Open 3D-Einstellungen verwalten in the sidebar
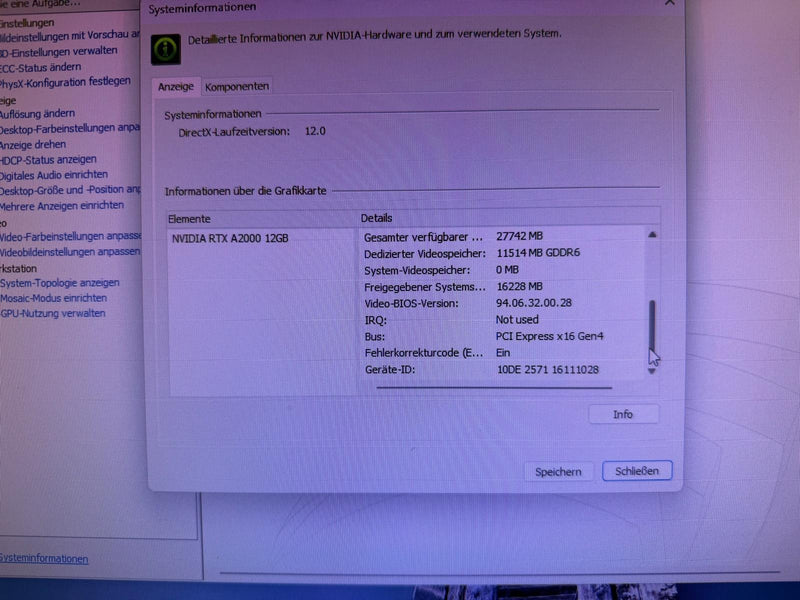This screenshot has height=600, width=800. tap(59, 52)
